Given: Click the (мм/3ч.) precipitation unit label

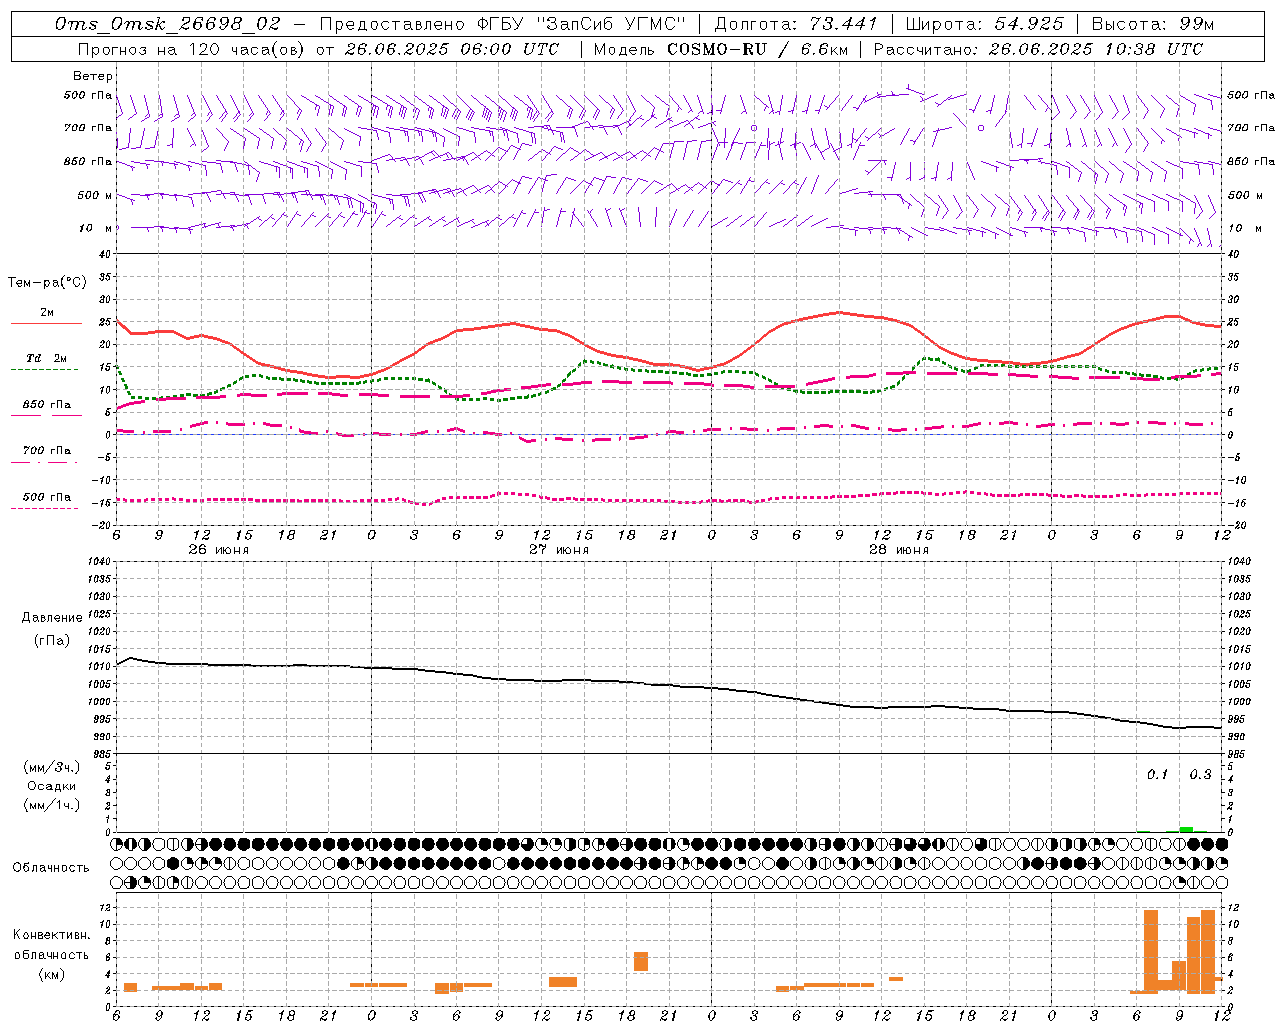Looking at the screenshot, I should pos(51,767).
